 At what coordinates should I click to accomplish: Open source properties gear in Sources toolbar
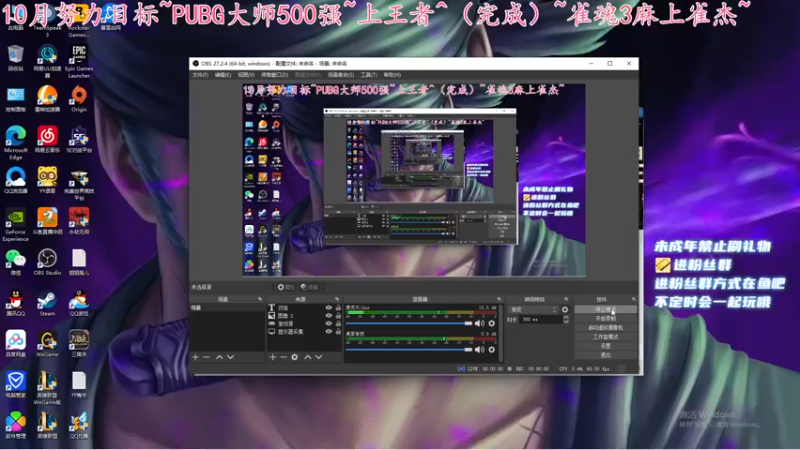click(294, 357)
